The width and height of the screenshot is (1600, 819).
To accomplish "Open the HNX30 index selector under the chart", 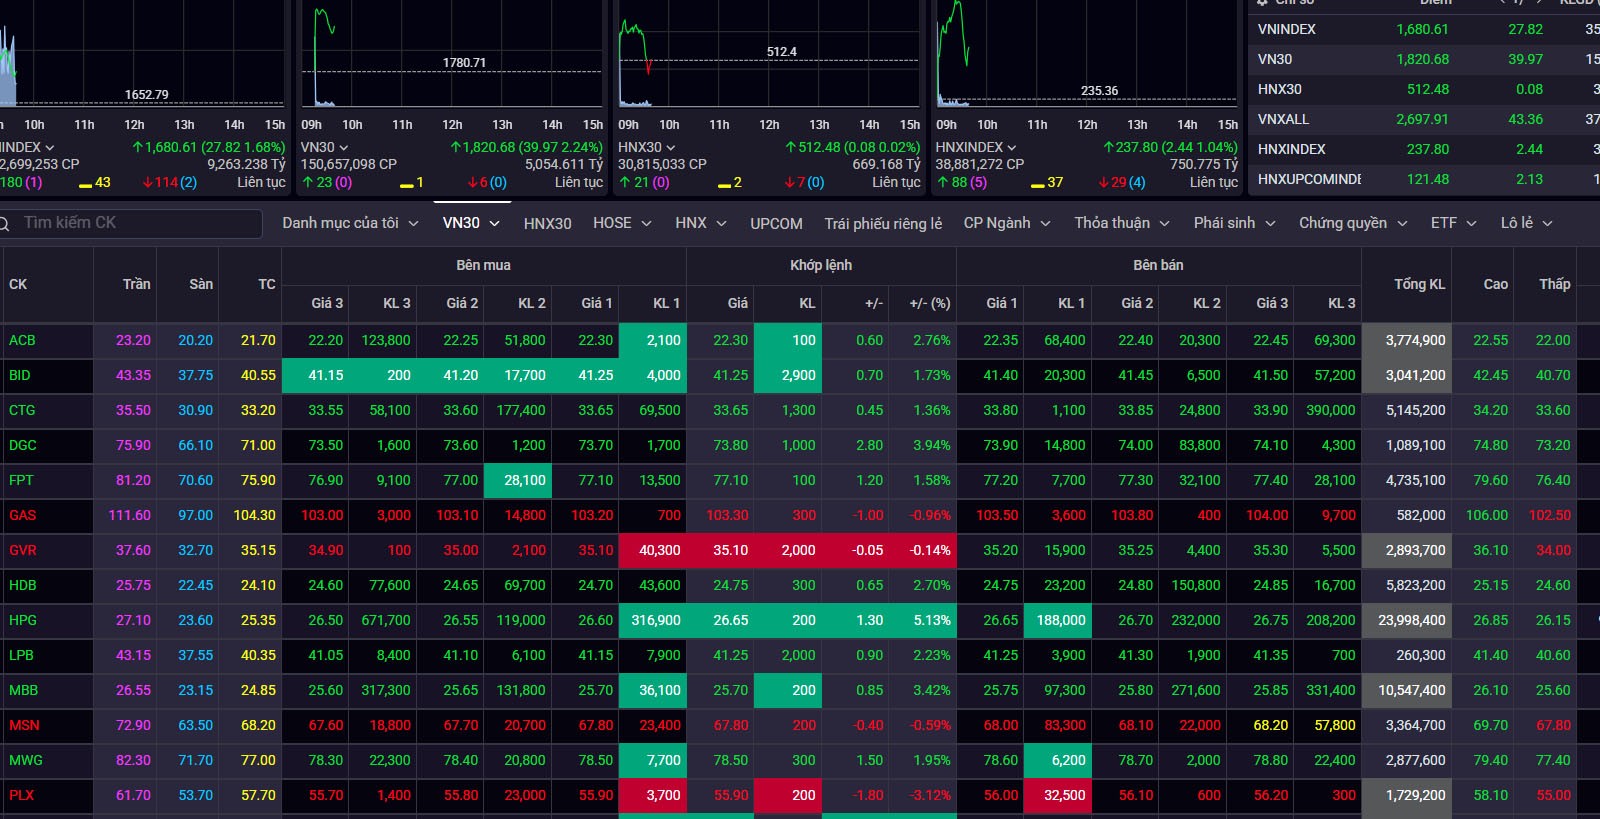I will click(647, 147).
